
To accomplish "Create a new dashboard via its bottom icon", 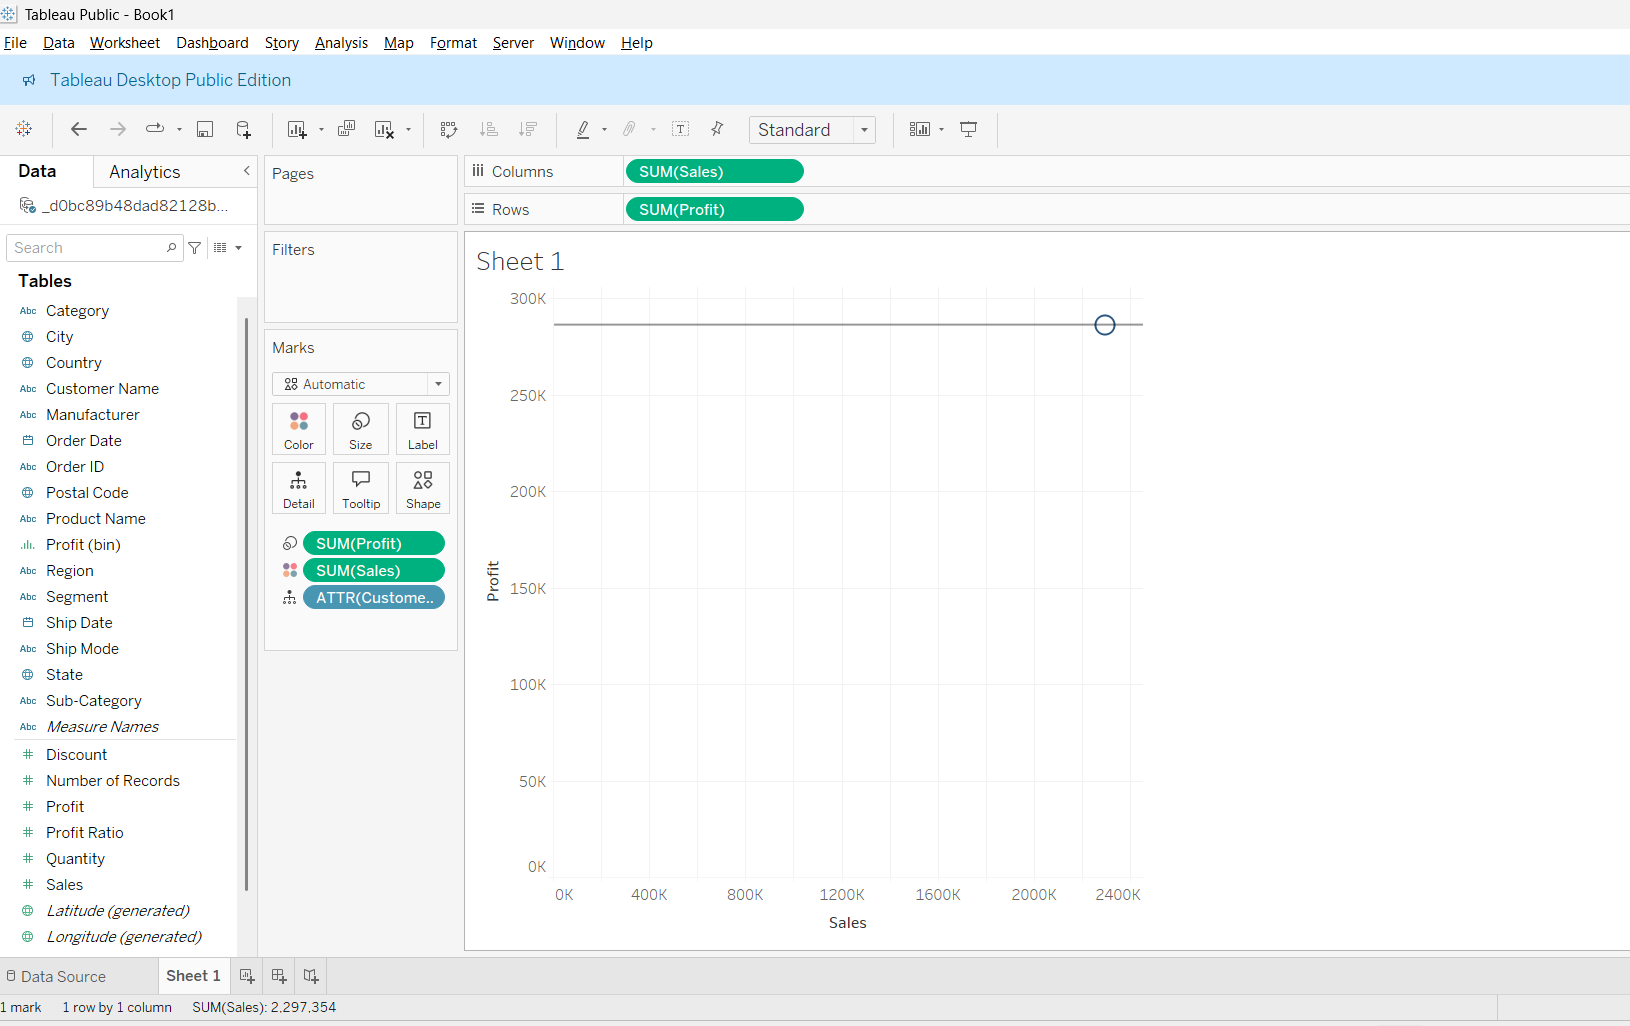I will pyautogui.click(x=278, y=976).
